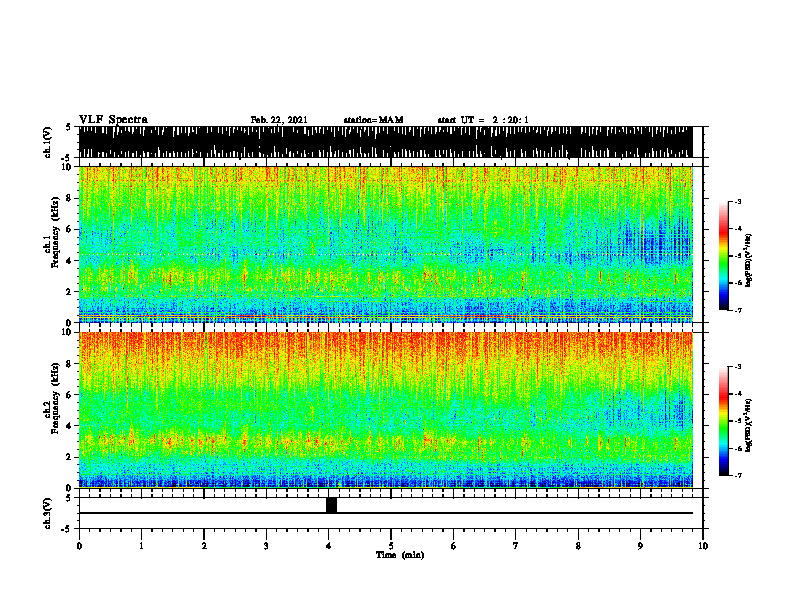The height and width of the screenshot is (612, 792).
Task: Click the ch.3 horizontal signal line
Action: click(x=385, y=513)
